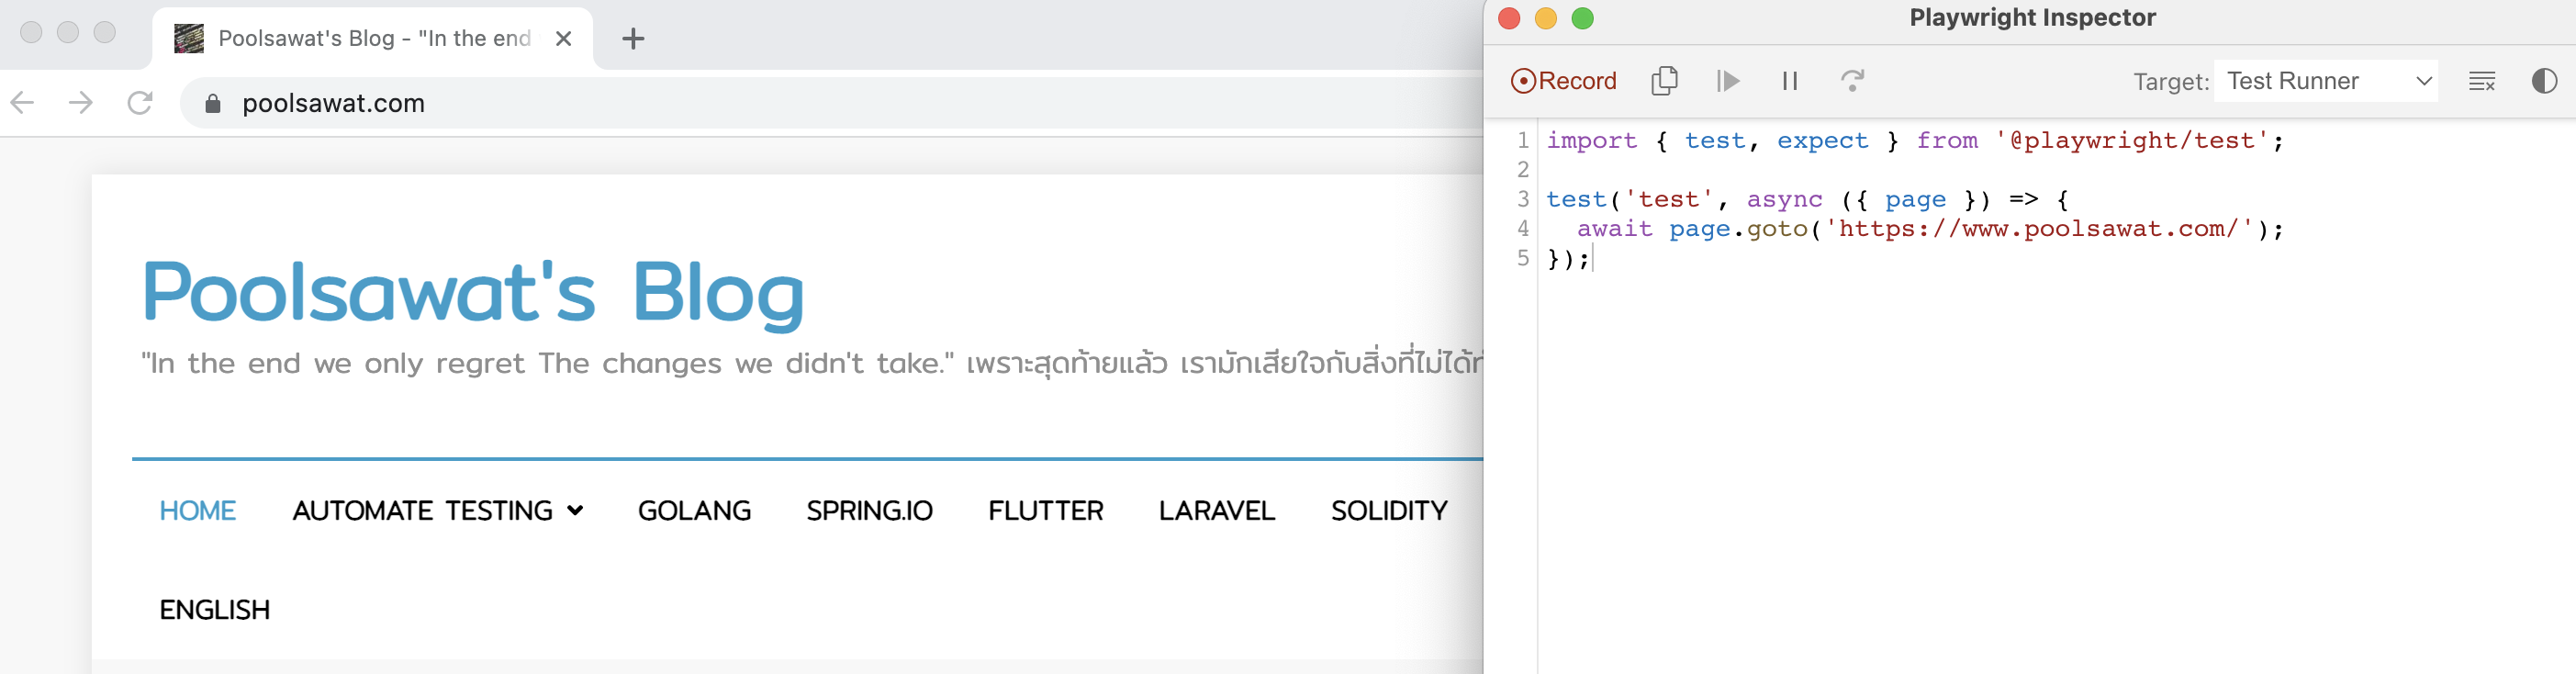The height and width of the screenshot is (674, 2576).
Task: Go forward in the Chrome browser
Action: [81, 102]
